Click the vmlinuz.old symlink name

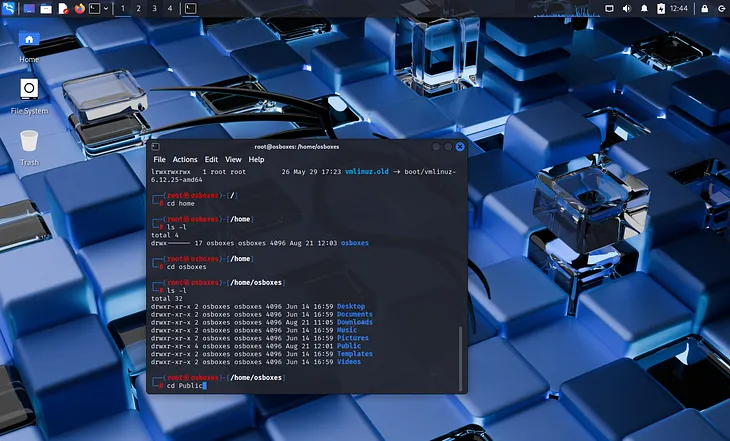(366, 172)
